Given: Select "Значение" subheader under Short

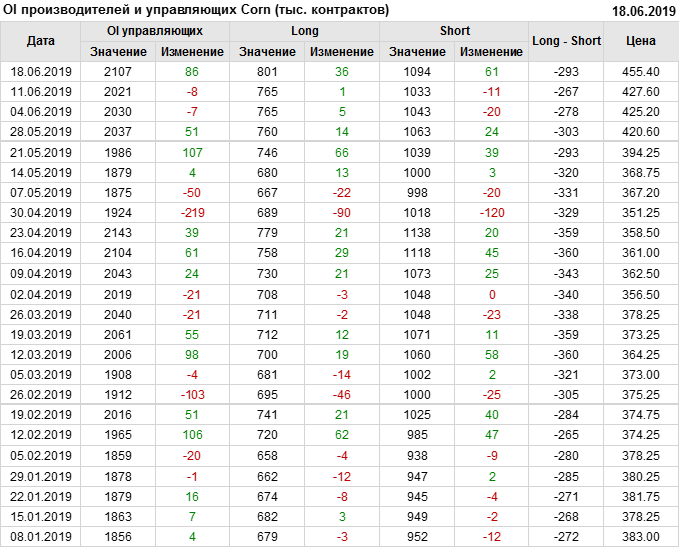Looking at the screenshot, I should coord(417,51).
